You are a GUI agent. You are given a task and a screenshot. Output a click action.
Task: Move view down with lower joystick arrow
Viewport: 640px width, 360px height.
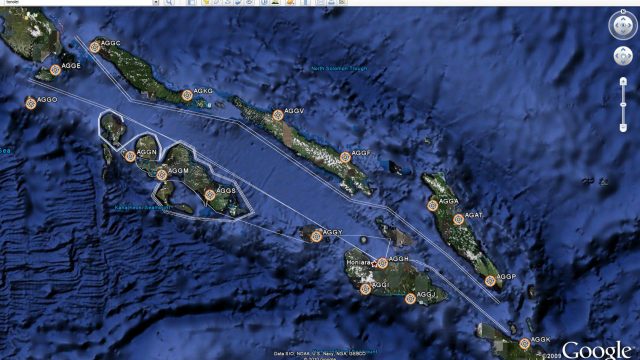[x=623, y=61]
